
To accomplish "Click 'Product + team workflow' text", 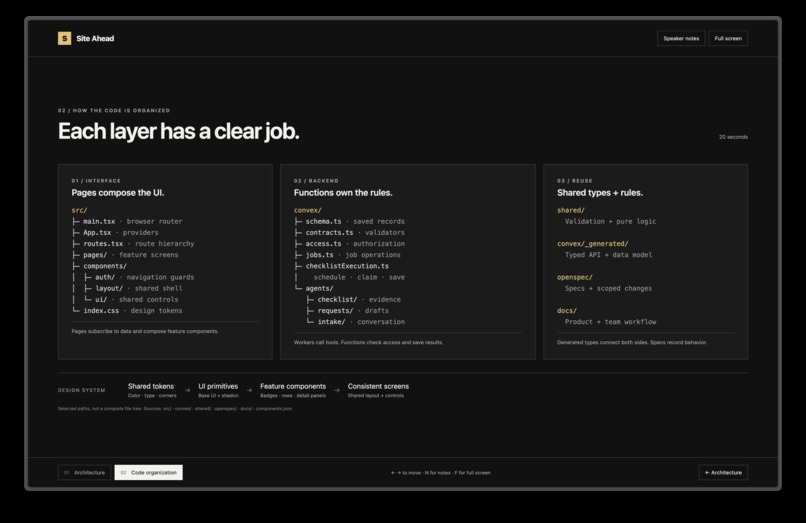I will pyautogui.click(x=610, y=322).
